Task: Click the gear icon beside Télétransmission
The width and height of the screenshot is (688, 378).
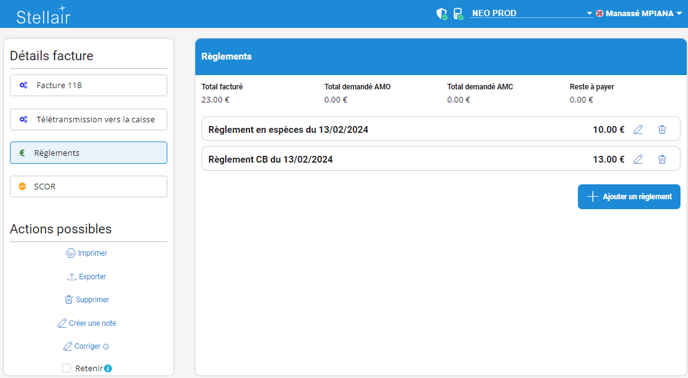Action: click(23, 119)
